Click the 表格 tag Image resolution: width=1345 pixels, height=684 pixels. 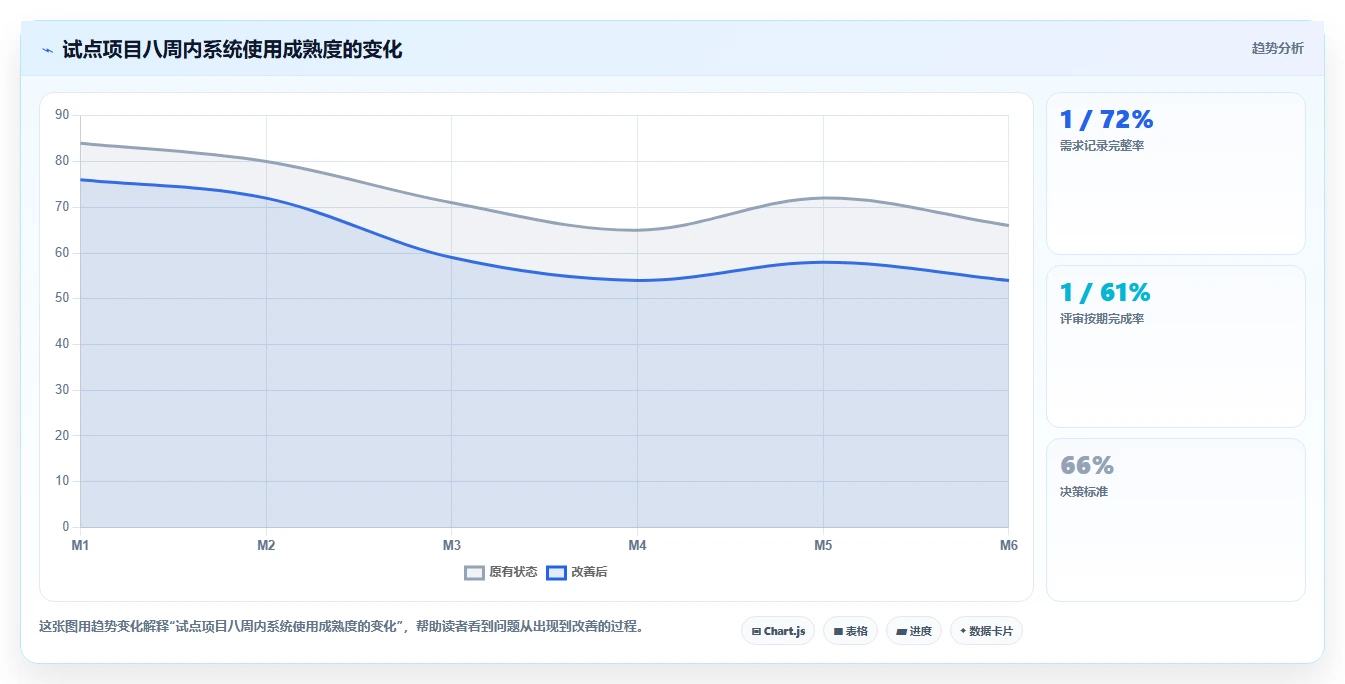pyautogui.click(x=850, y=631)
